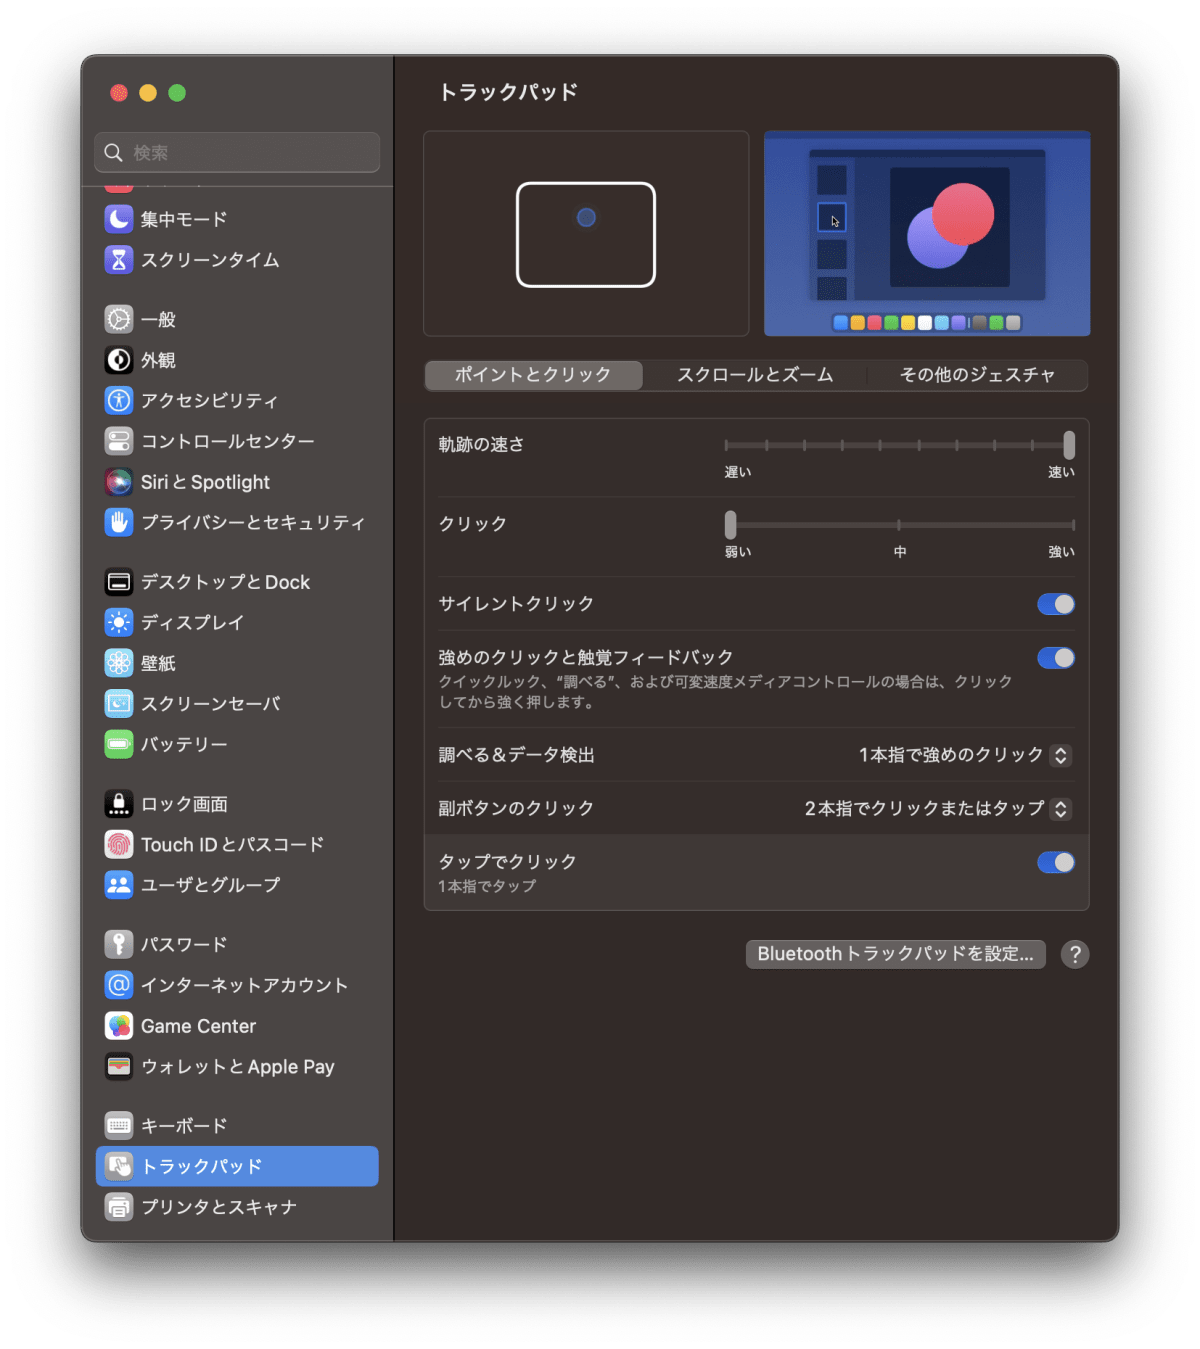Click the 検索 search field

(237, 152)
